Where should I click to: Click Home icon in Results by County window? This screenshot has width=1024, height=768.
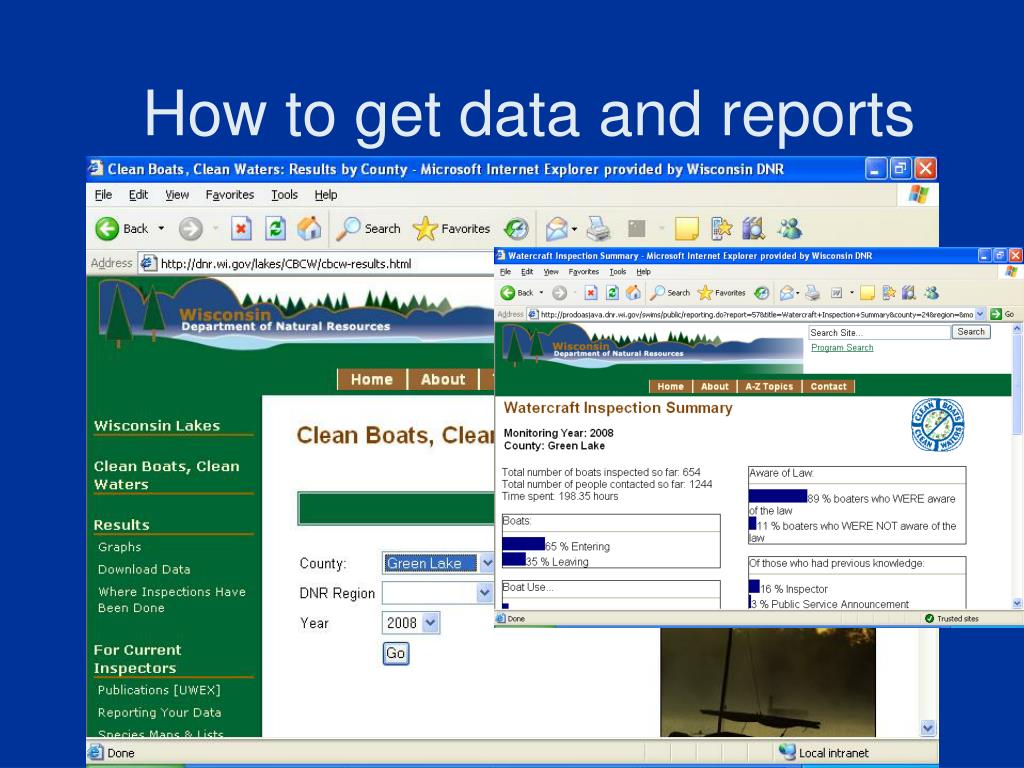(x=309, y=229)
